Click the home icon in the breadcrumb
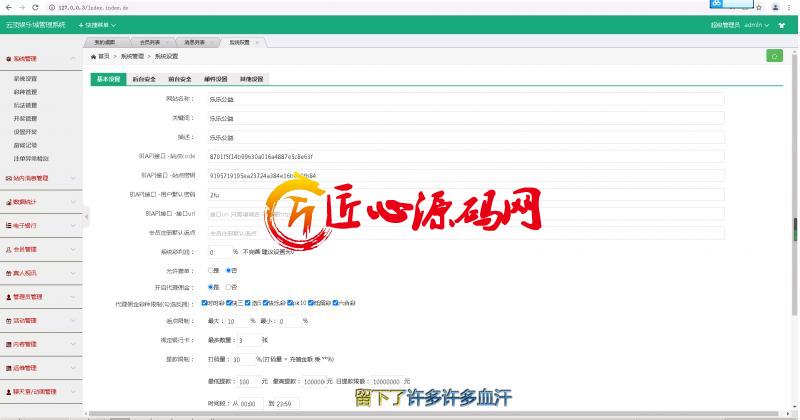 point(93,57)
